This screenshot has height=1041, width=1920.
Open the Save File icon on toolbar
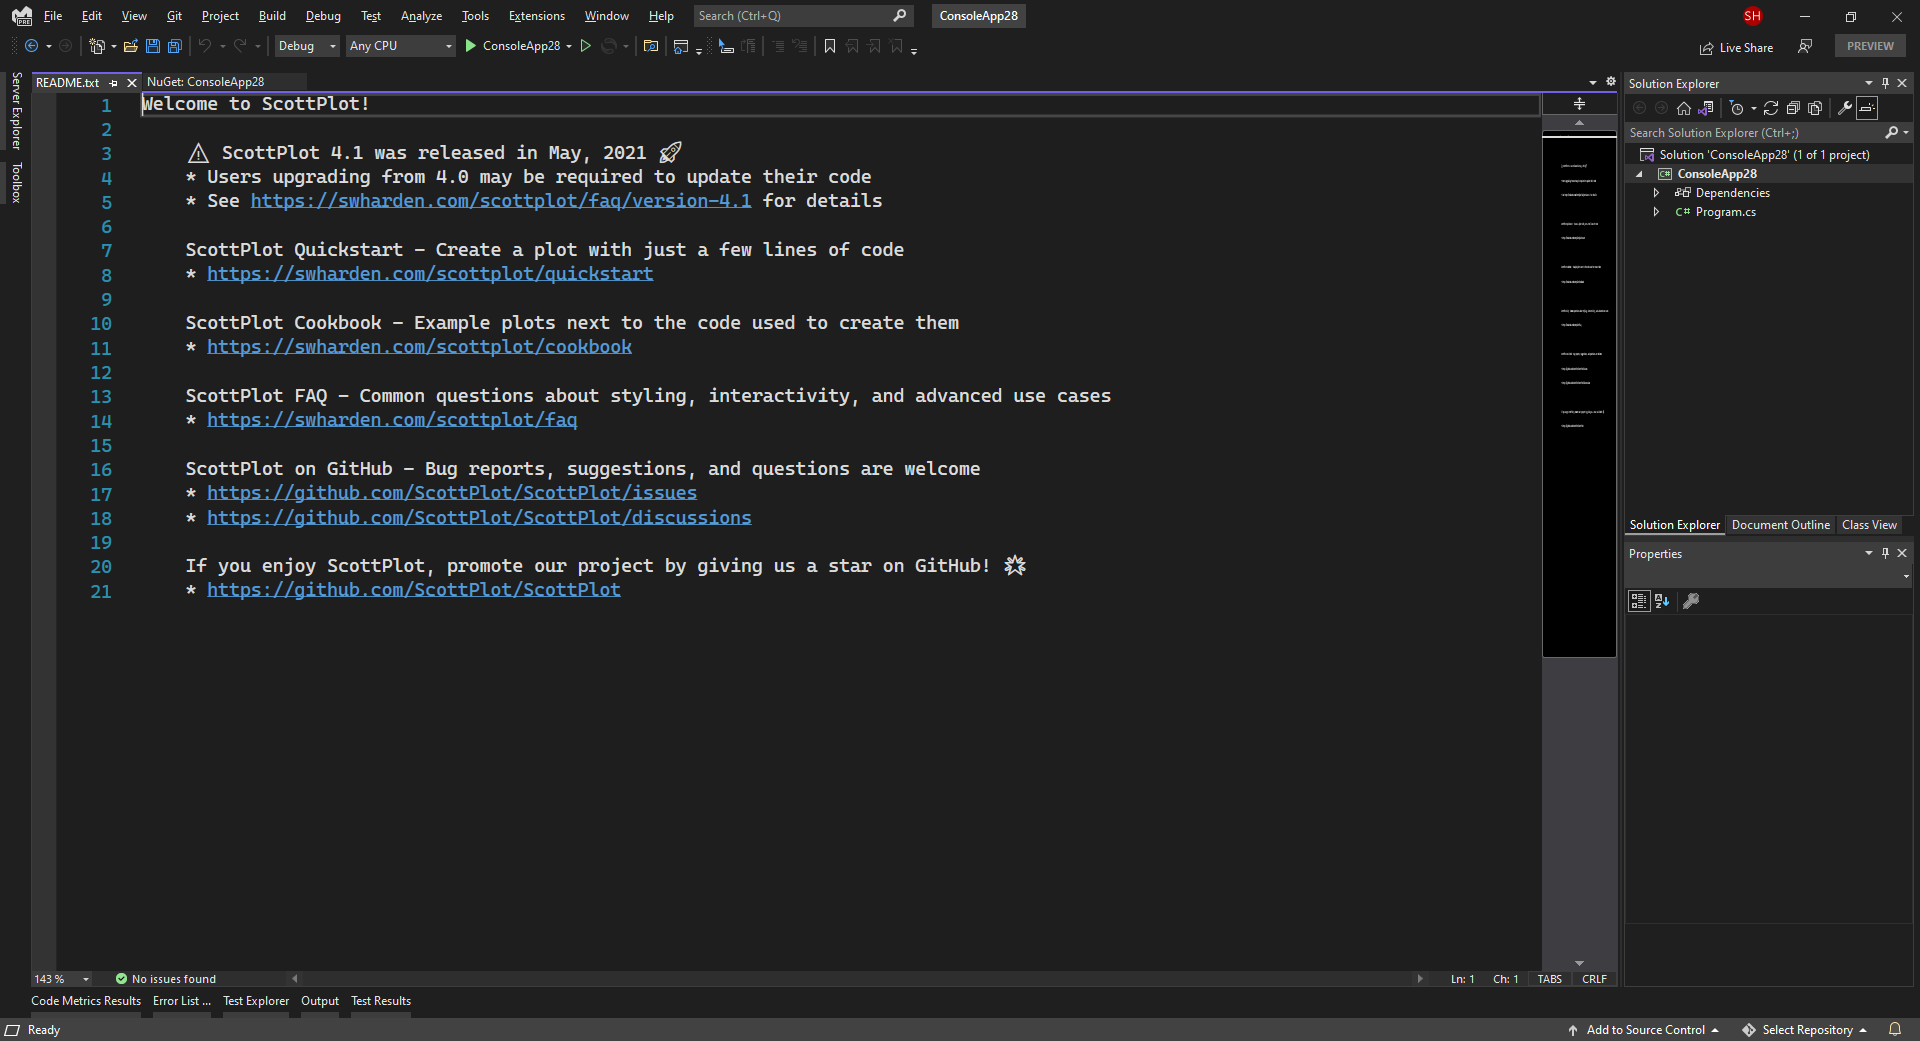point(153,46)
